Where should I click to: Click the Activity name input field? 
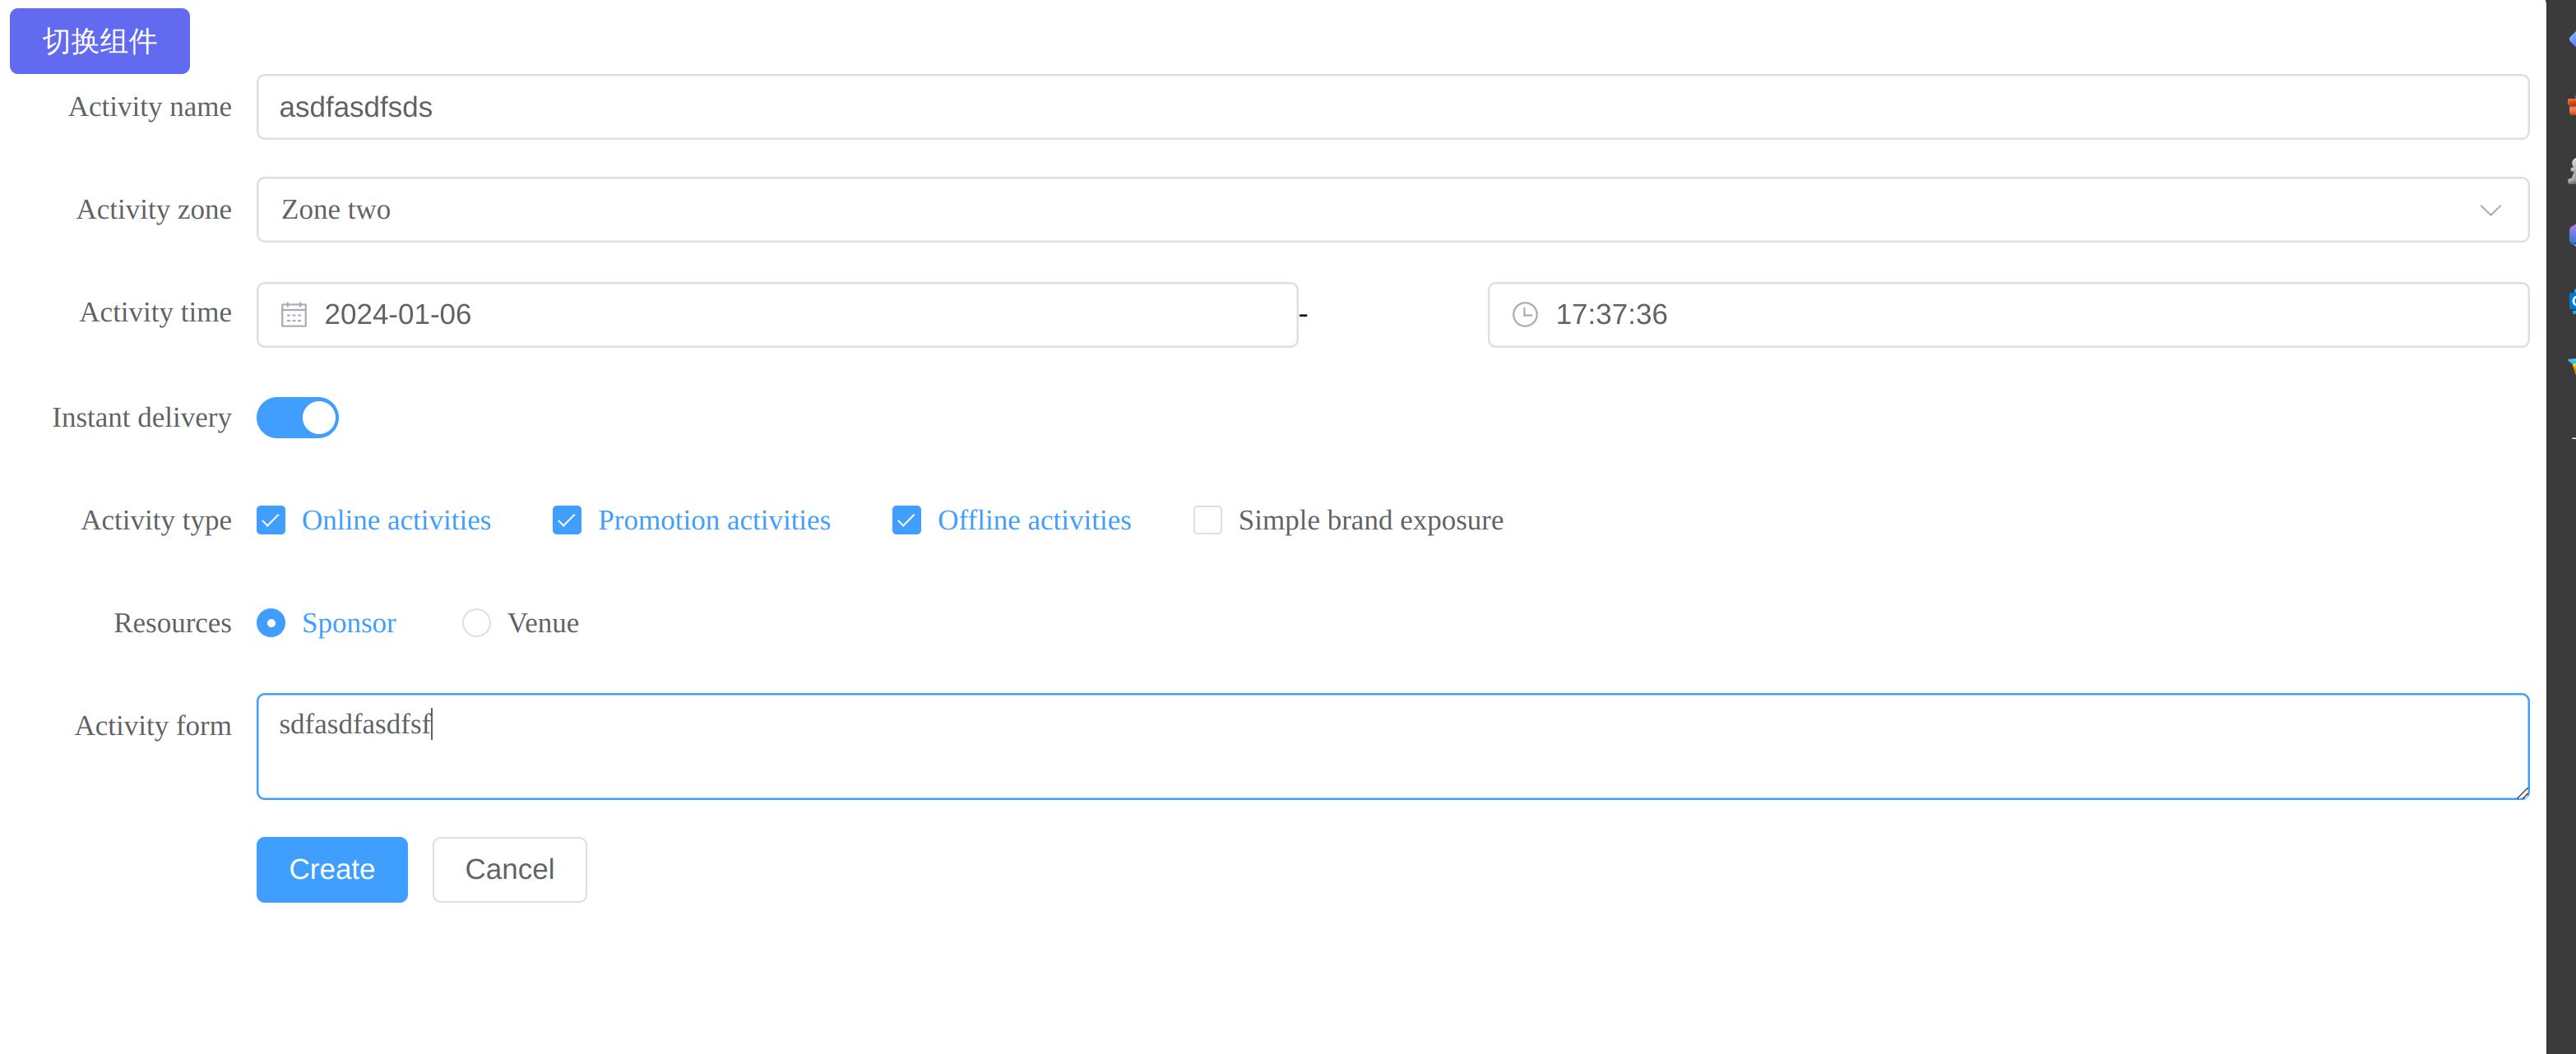[x=1393, y=107]
